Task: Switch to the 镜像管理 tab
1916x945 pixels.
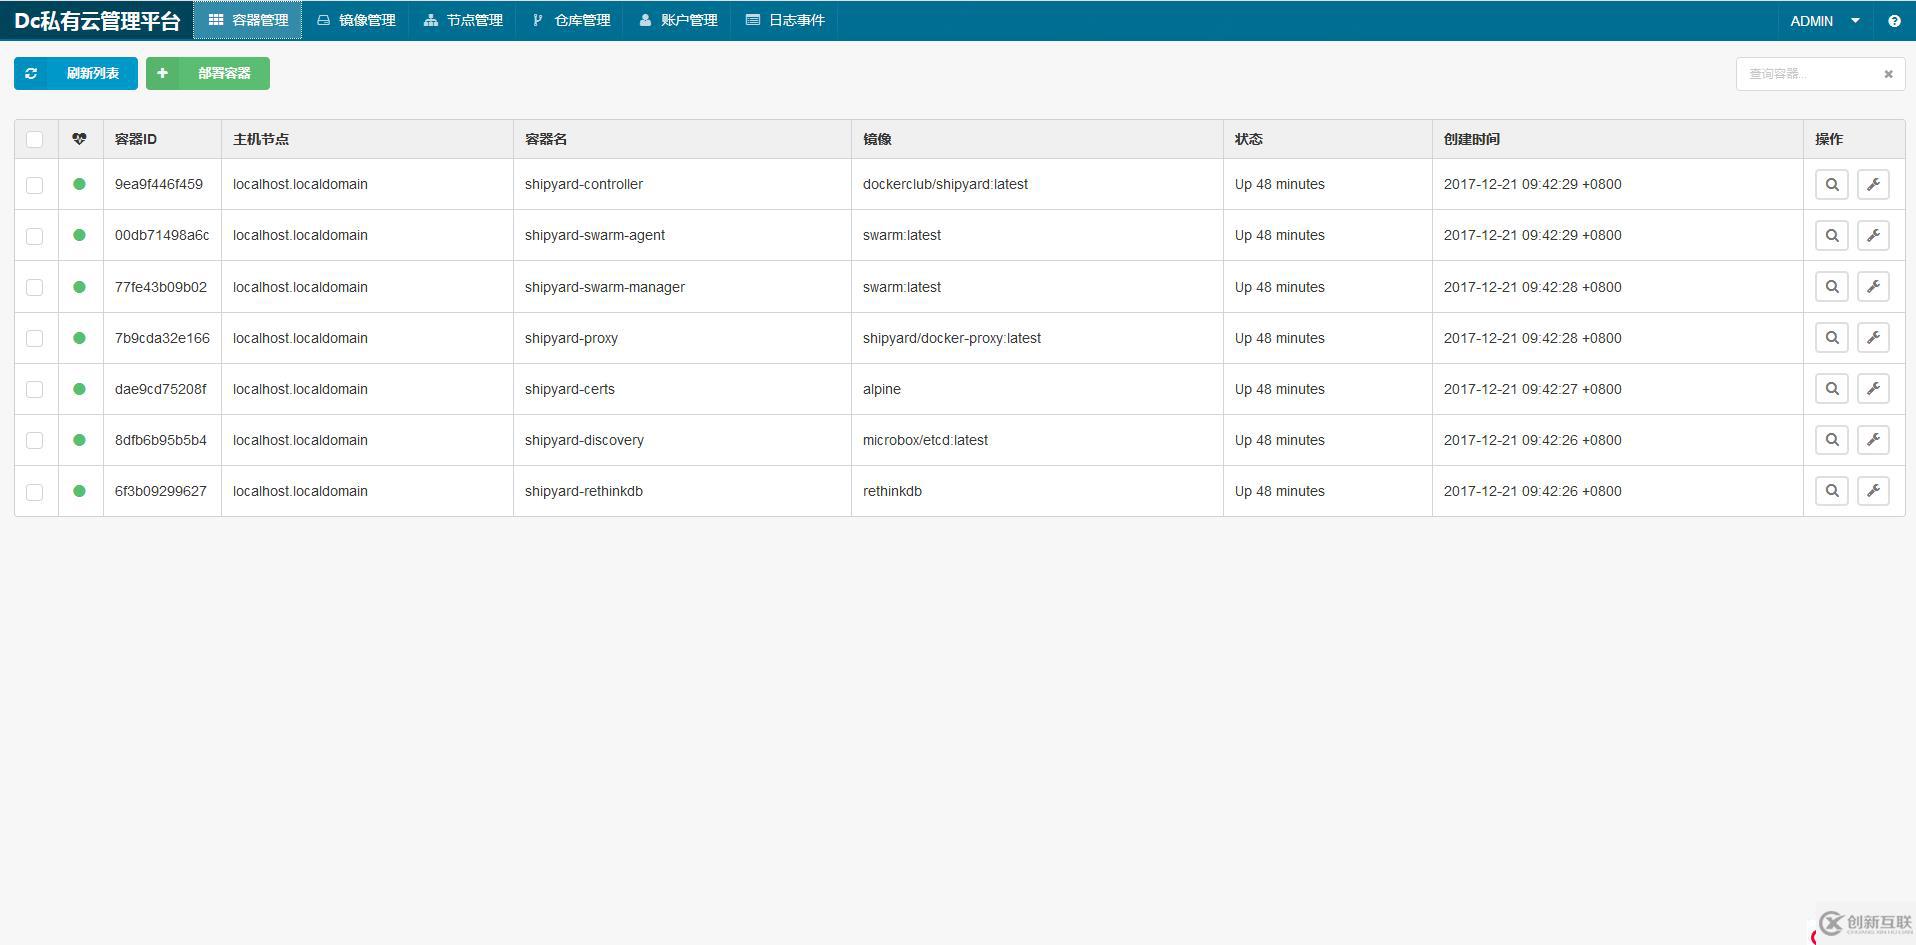Action: 356,20
